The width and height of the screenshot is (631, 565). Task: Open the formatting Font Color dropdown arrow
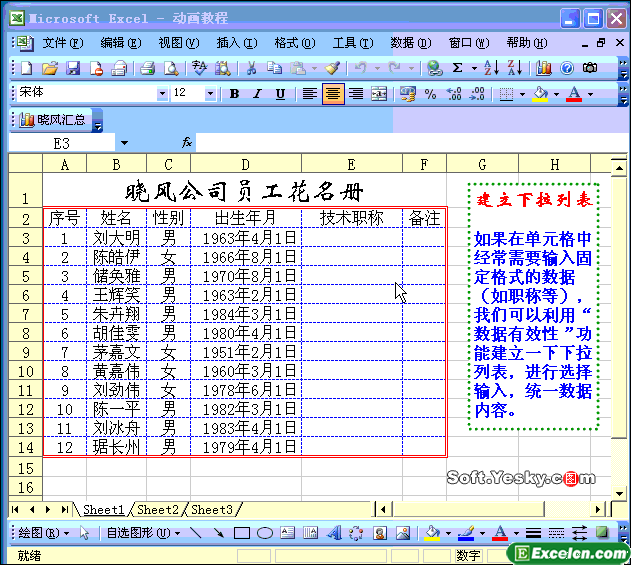pyautogui.click(x=590, y=95)
